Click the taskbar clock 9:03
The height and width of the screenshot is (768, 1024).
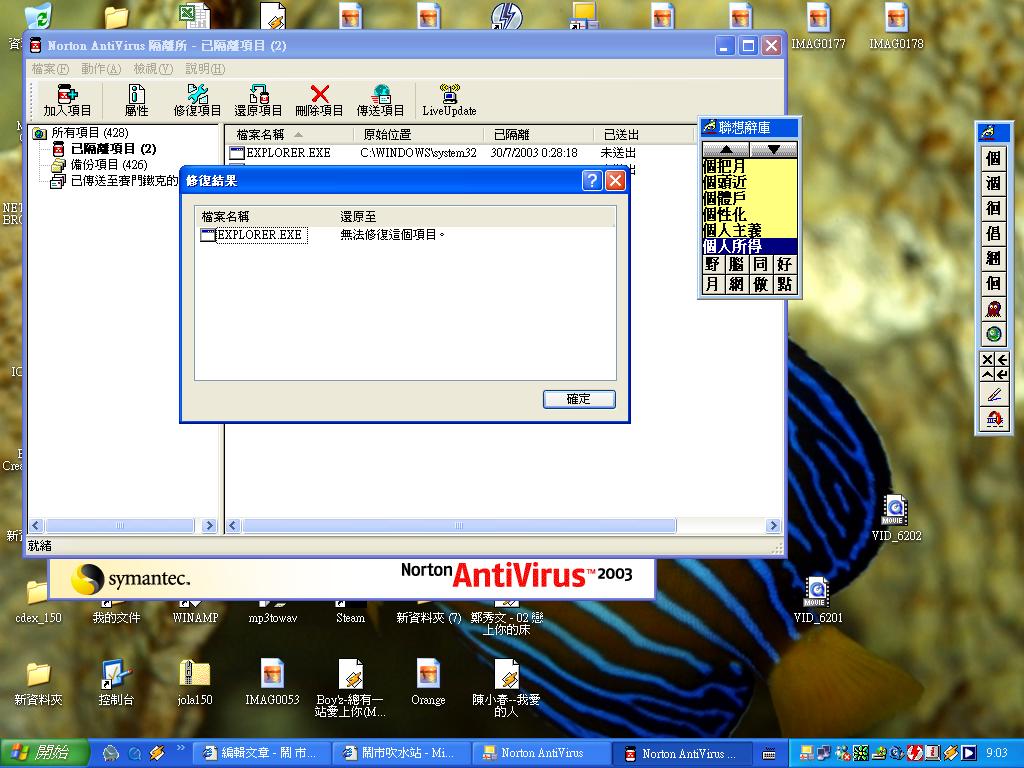click(997, 754)
